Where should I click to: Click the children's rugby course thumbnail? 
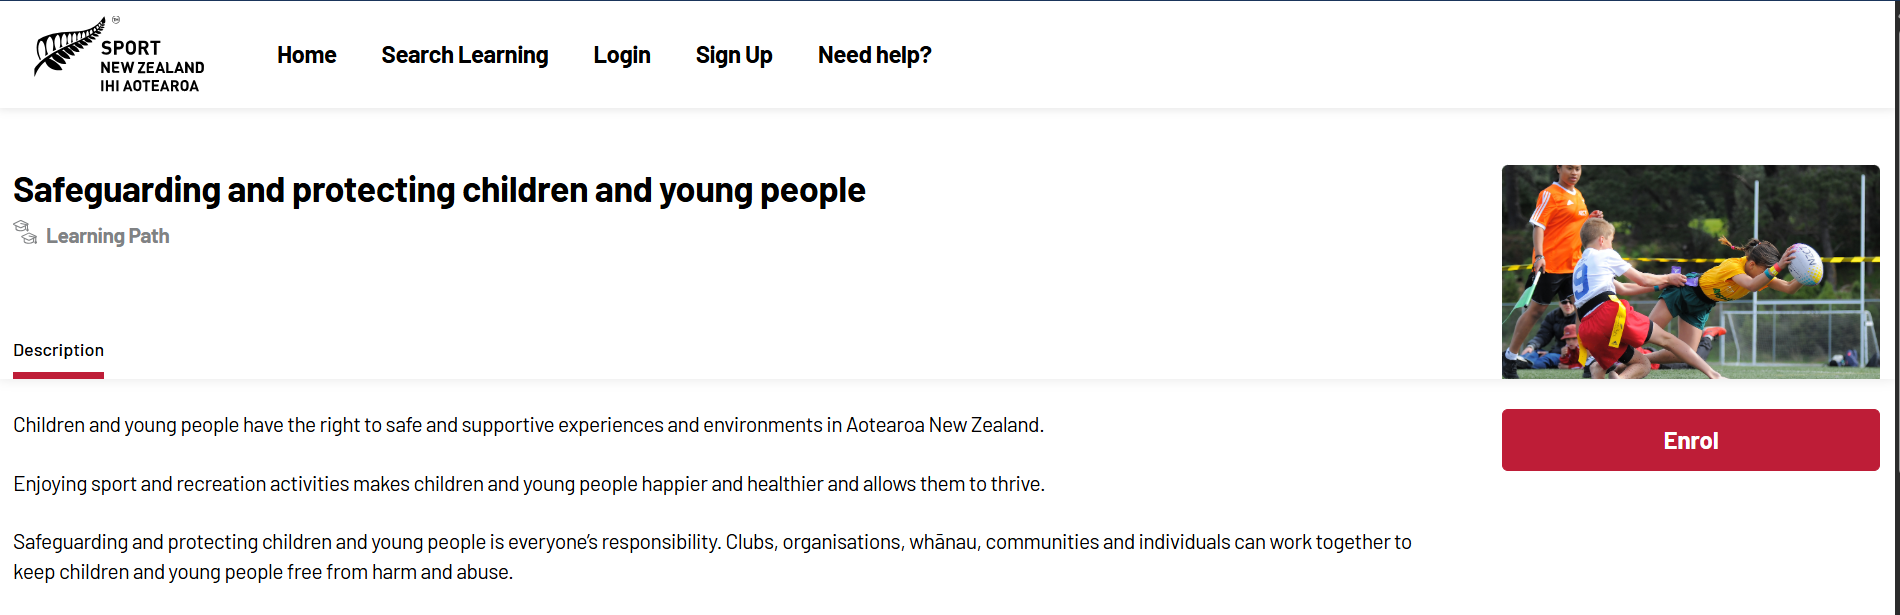click(1690, 272)
